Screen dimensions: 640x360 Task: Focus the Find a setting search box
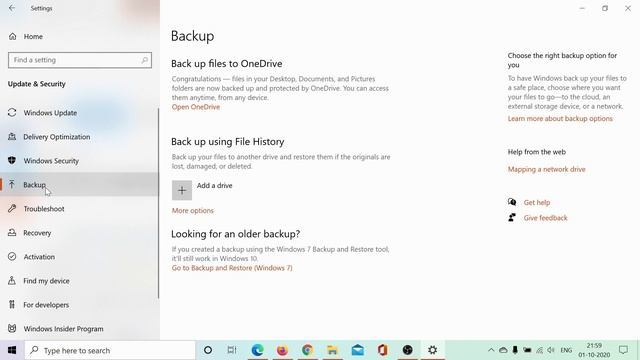[x=80, y=60]
